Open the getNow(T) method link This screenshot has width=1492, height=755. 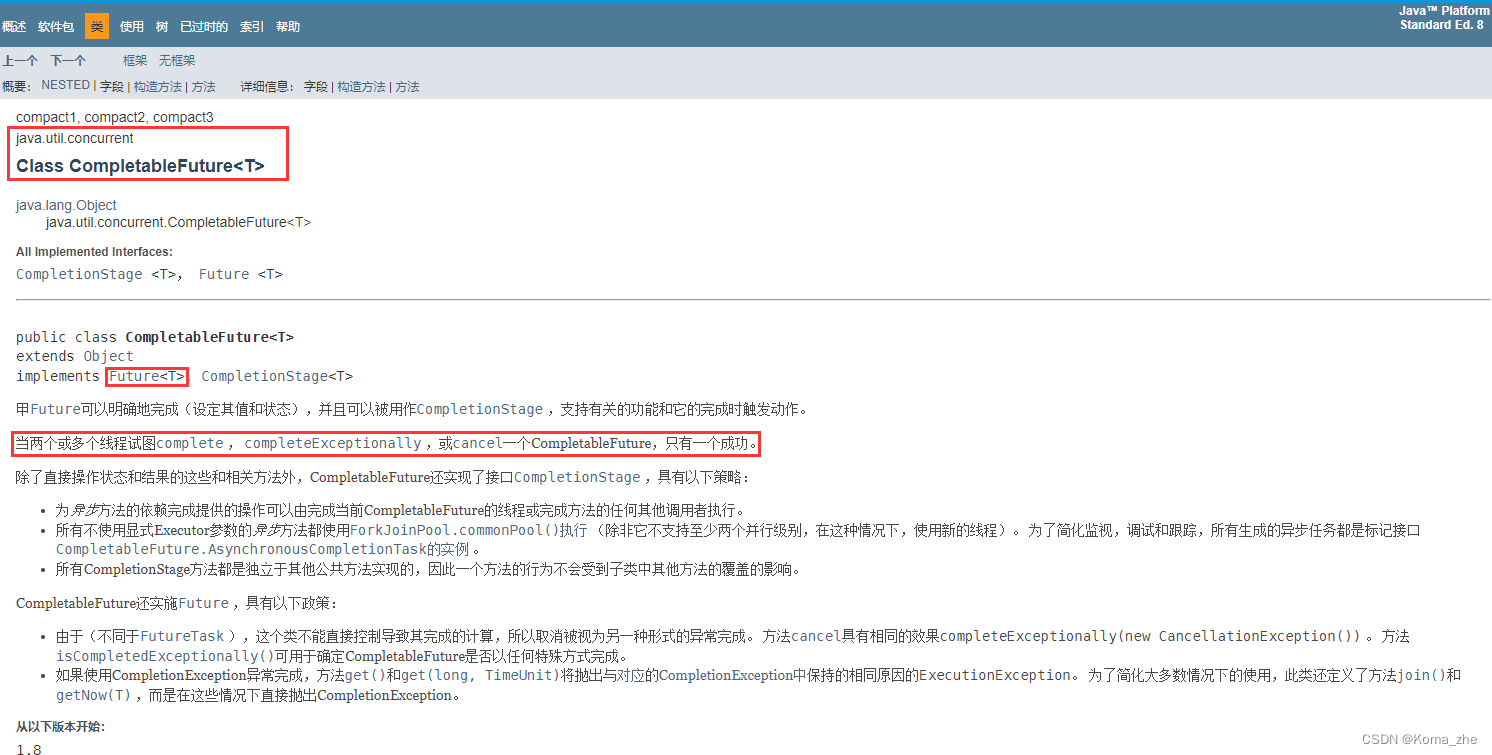pyautogui.click(x=94, y=695)
